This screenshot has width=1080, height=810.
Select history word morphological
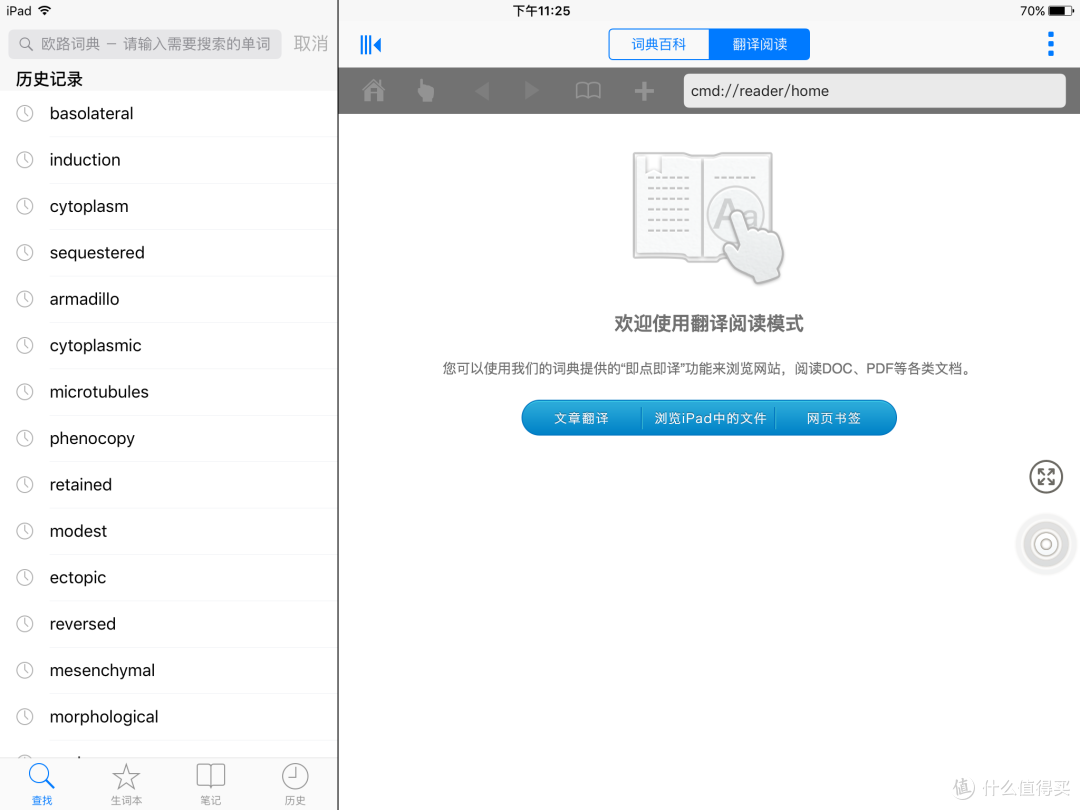point(169,717)
